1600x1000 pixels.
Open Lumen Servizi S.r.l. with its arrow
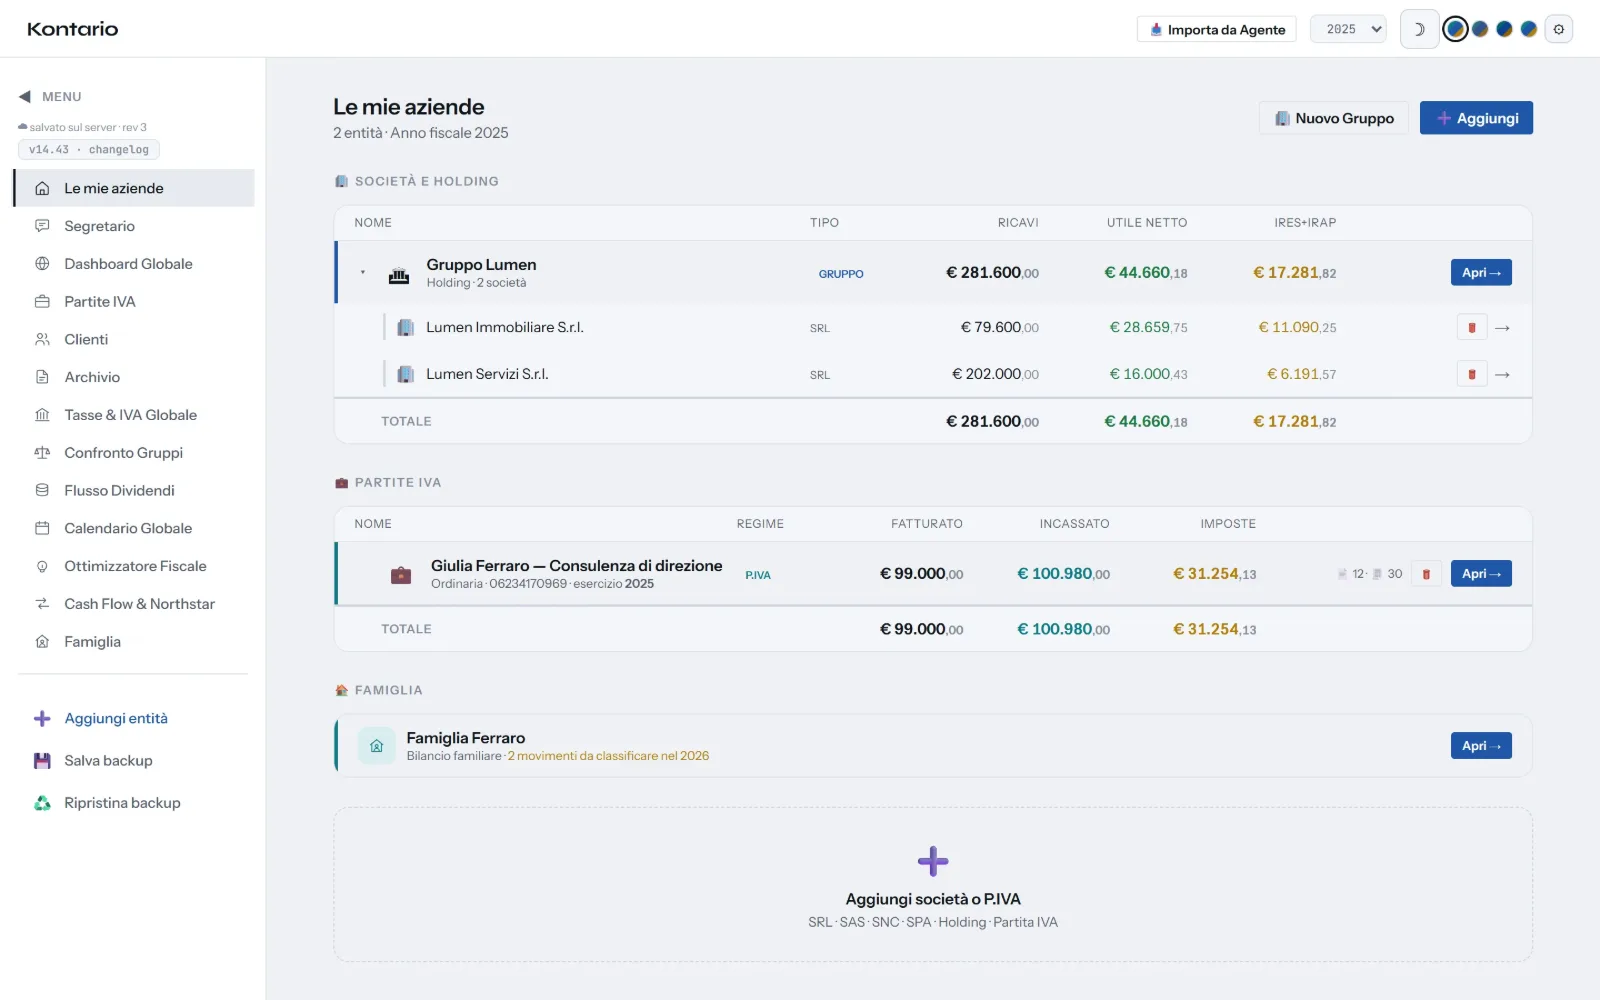pyautogui.click(x=1502, y=375)
